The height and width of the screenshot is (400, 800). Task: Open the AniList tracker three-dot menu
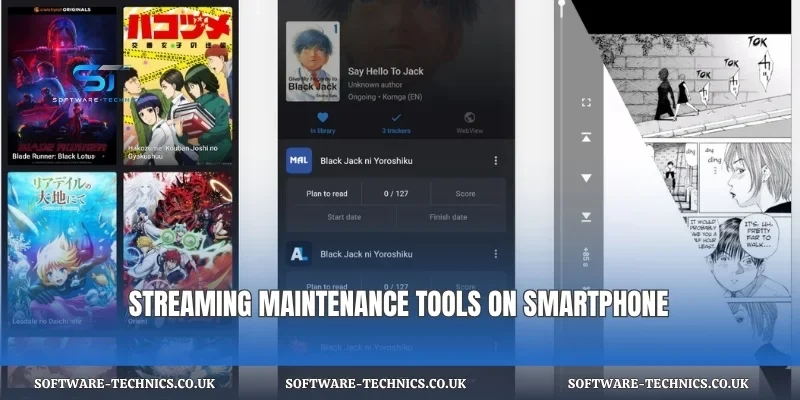(495, 254)
